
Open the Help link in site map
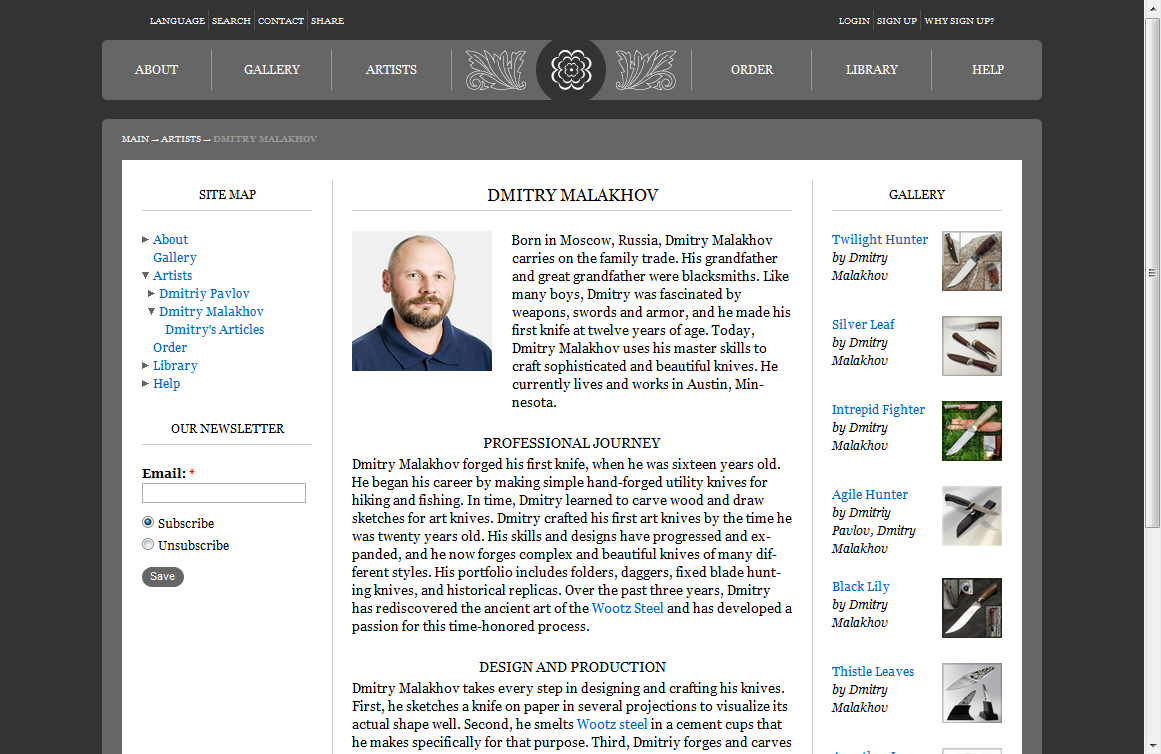(x=167, y=384)
